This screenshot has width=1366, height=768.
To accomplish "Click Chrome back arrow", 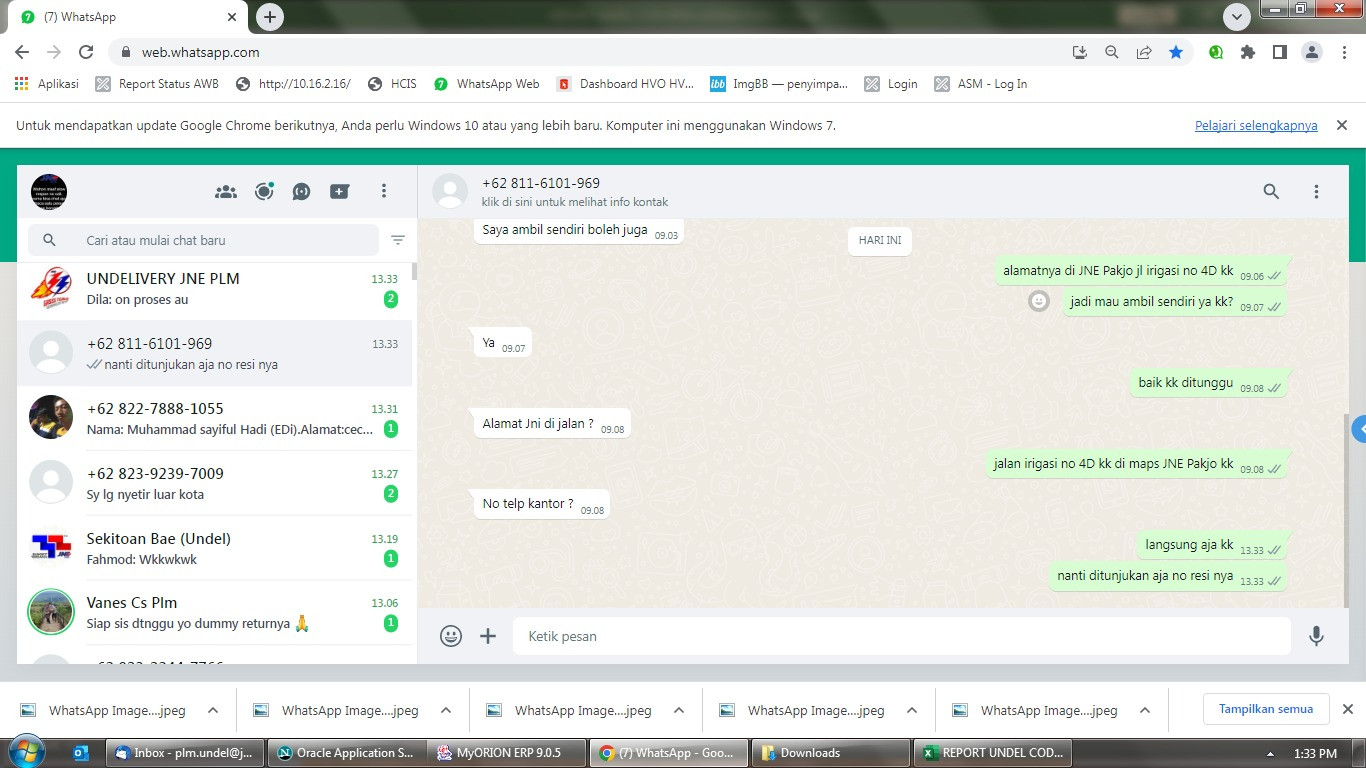I will [x=22, y=52].
